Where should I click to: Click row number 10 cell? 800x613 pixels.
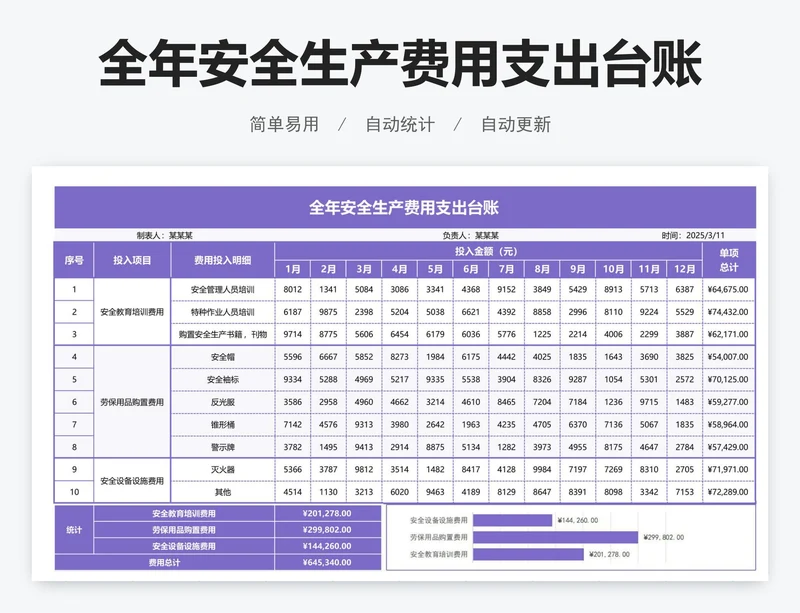tap(74, 492)
